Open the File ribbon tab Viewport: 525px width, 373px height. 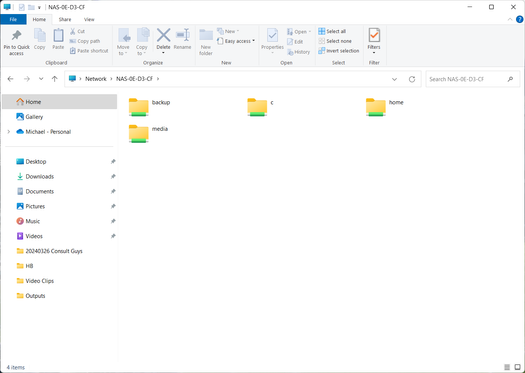pyautogui.click(x=13, y=19)
